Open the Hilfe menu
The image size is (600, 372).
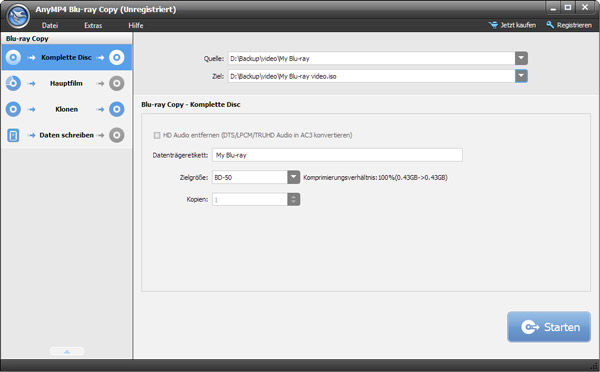click(136, 26)
